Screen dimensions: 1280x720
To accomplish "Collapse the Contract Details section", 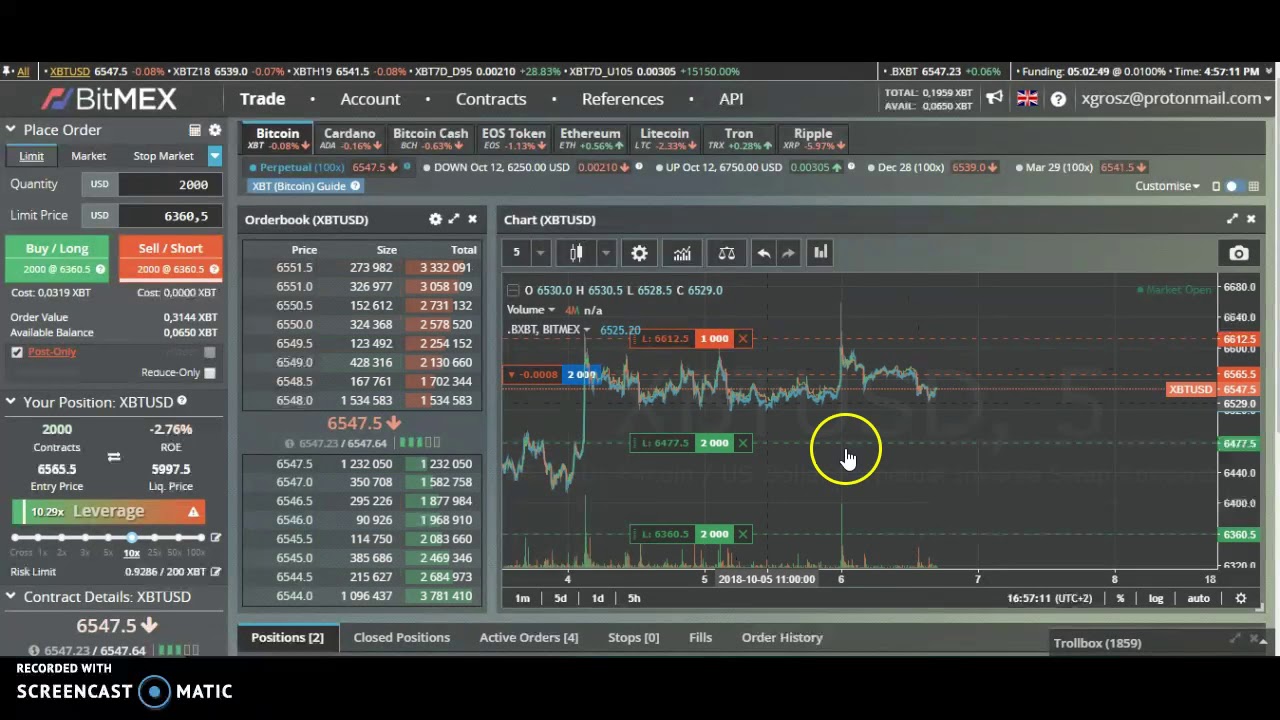I will [x=10, y=597].
